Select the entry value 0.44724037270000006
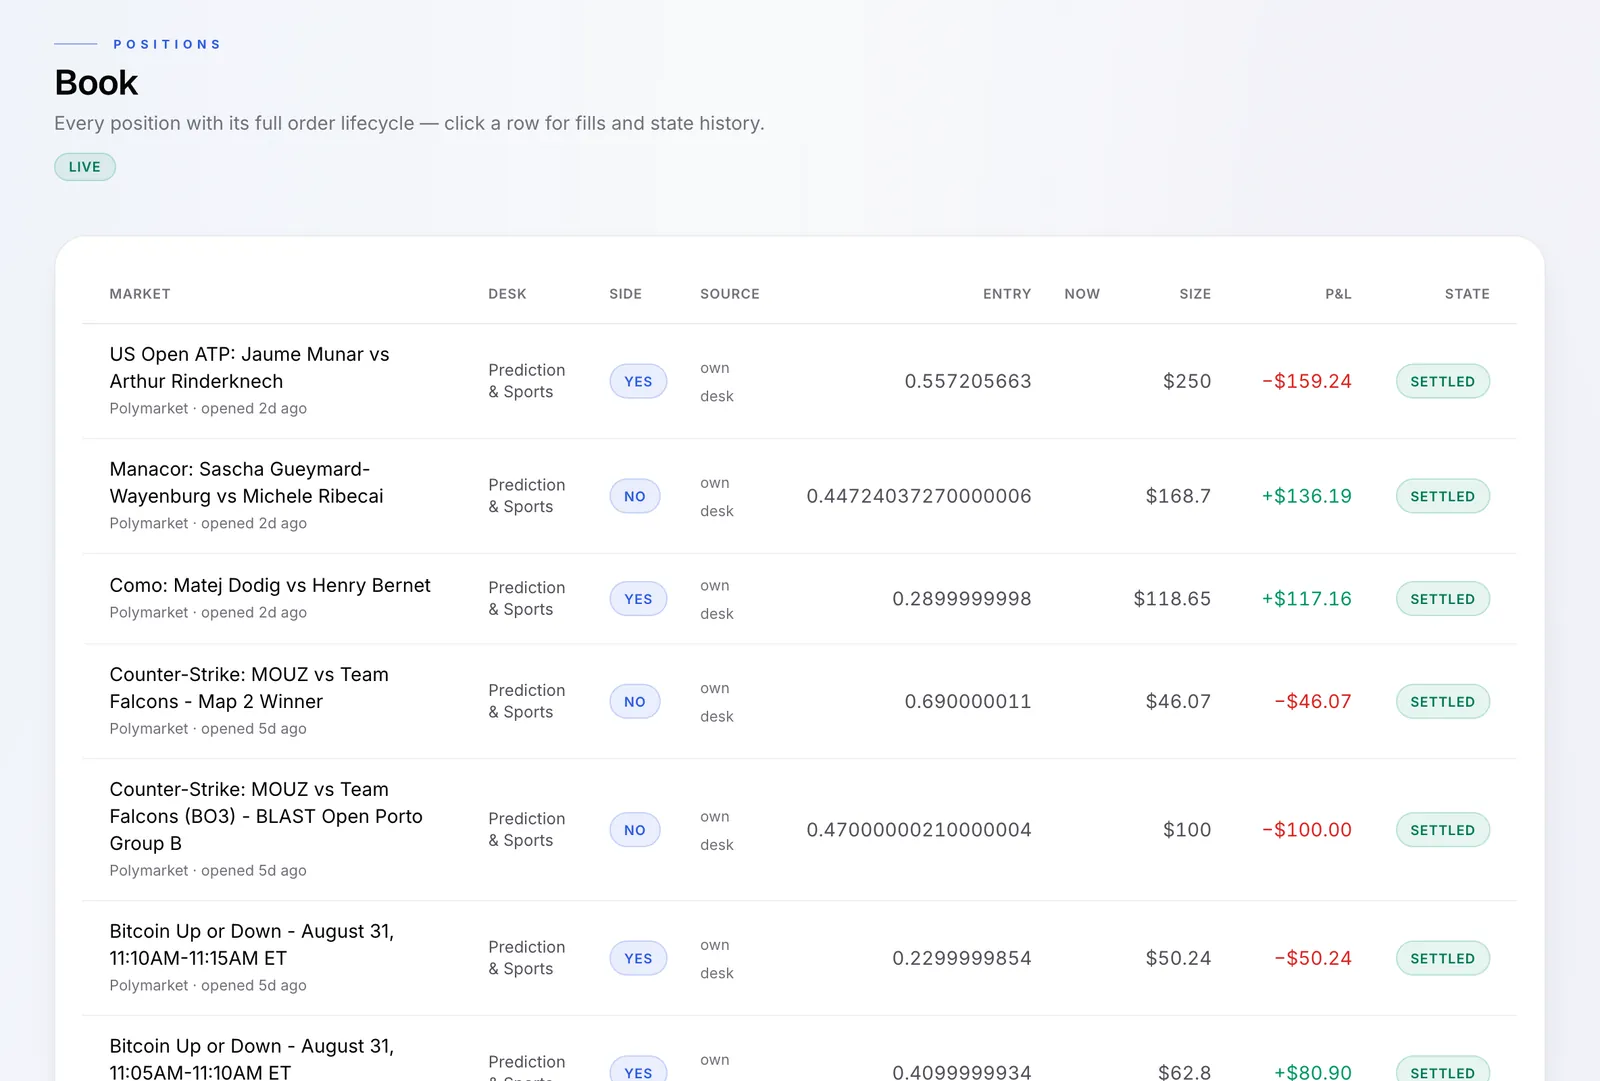Screen dimensions: 1600x1081 tap(919, 496)
